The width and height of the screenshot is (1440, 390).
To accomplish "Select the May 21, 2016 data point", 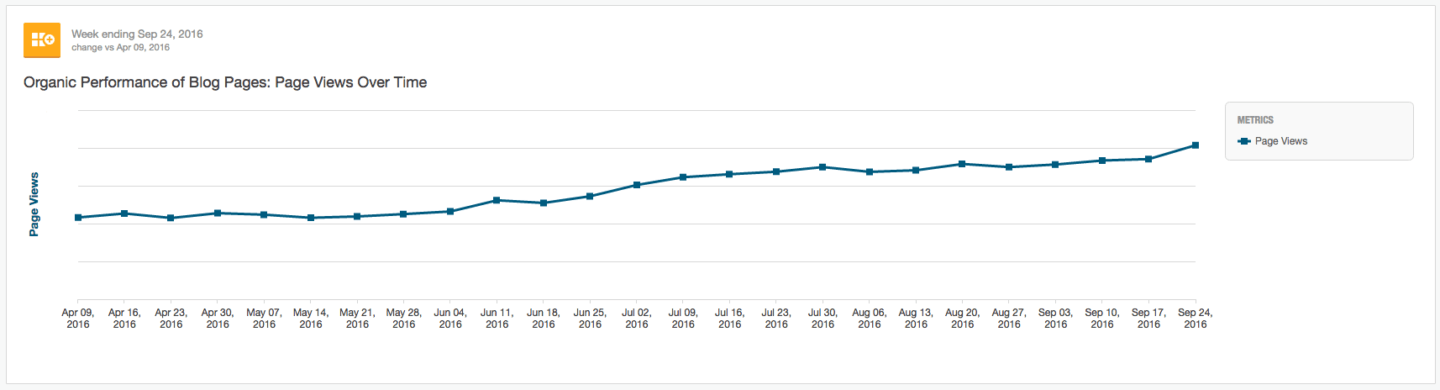I will [x=357, y=216].
